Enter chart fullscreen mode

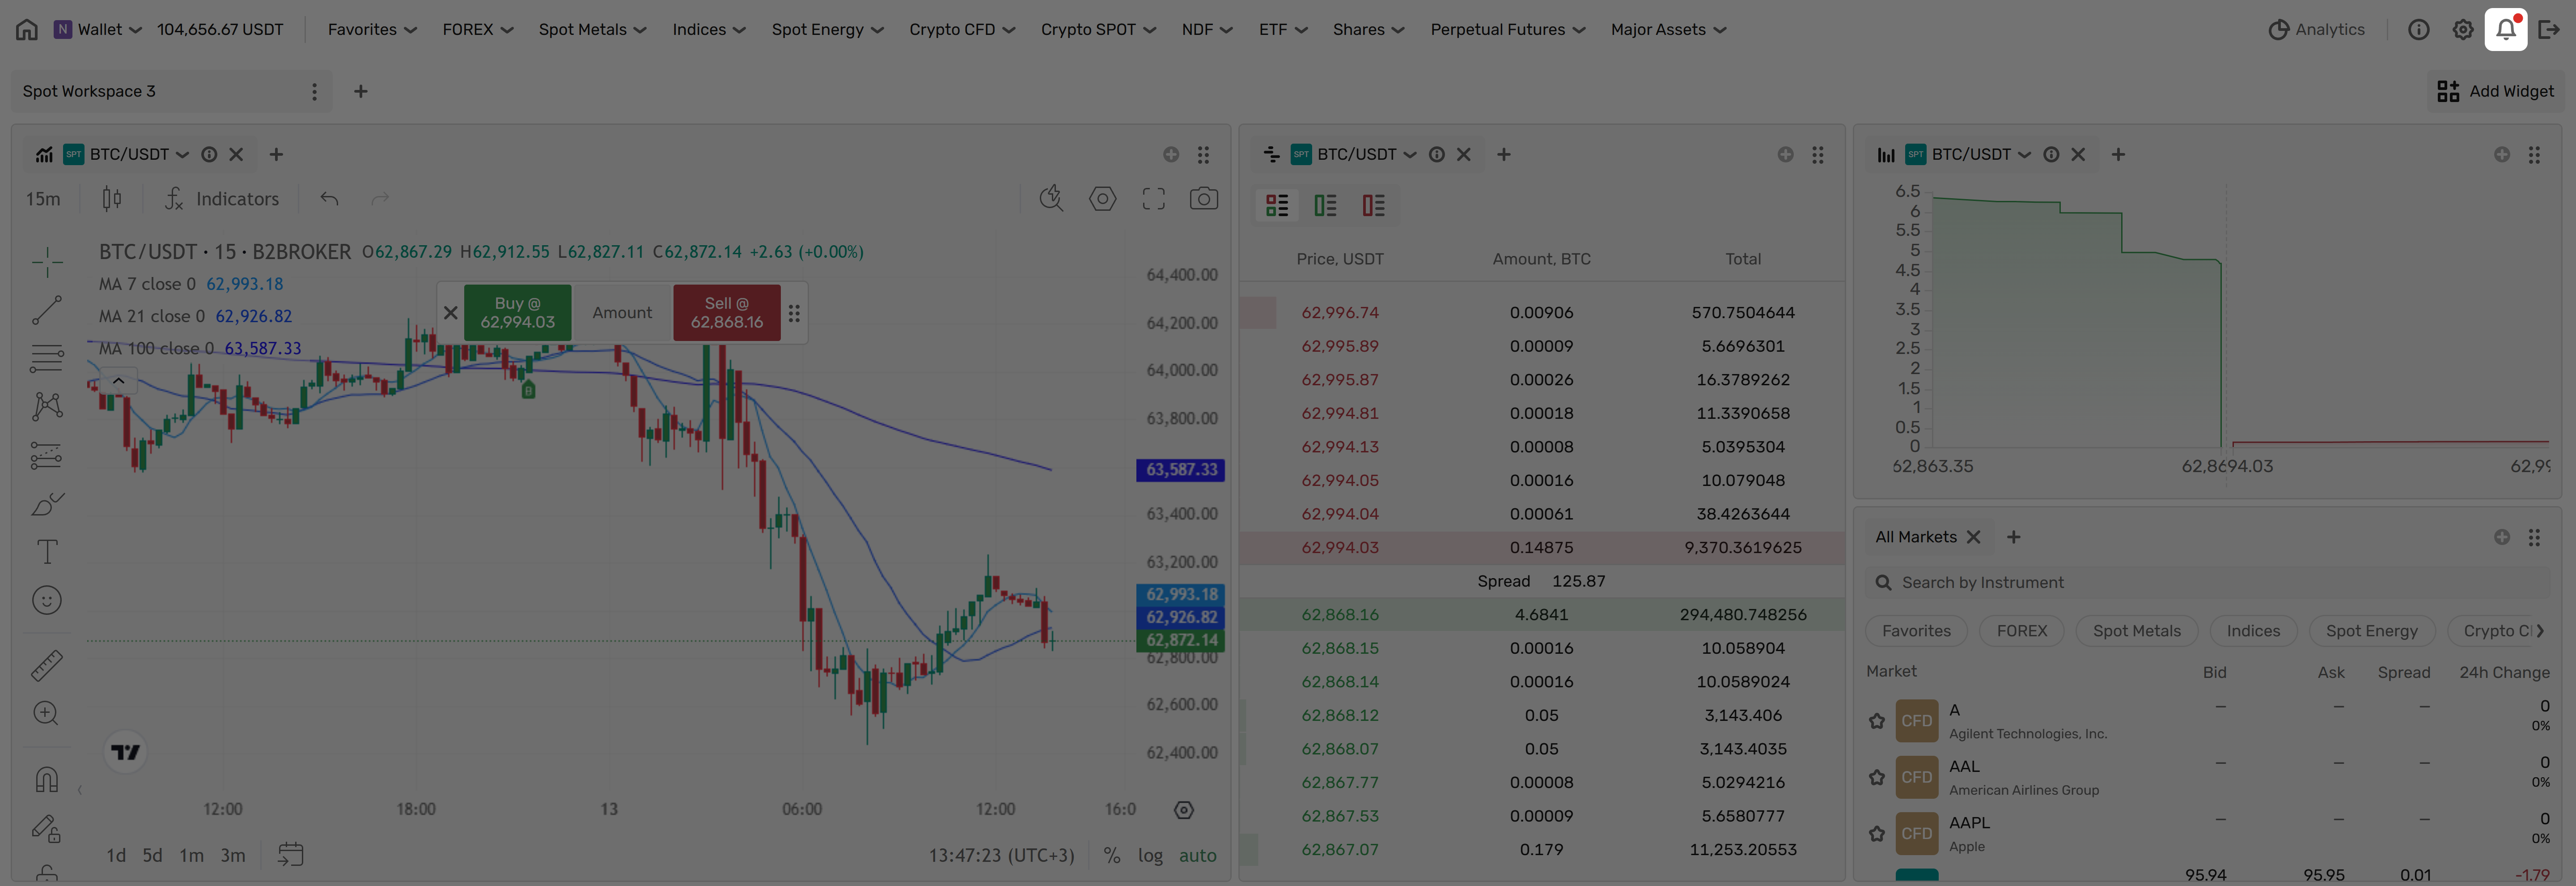point(1154,199)
